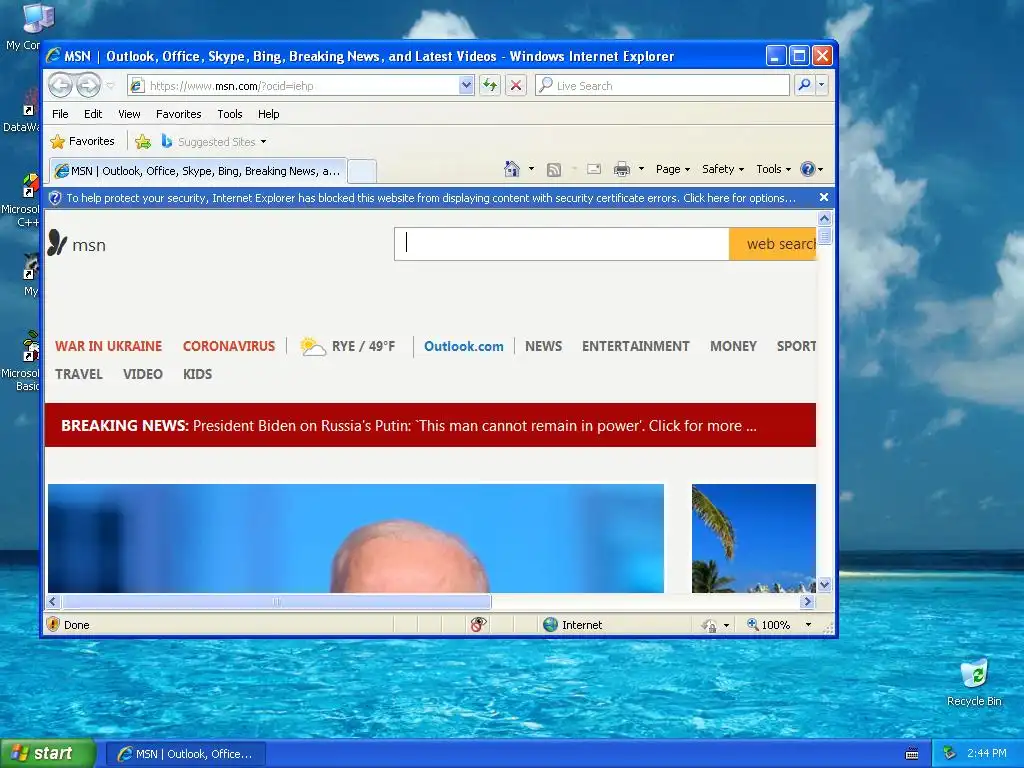Open the Safety dropdown menu

tap(722, 169)
